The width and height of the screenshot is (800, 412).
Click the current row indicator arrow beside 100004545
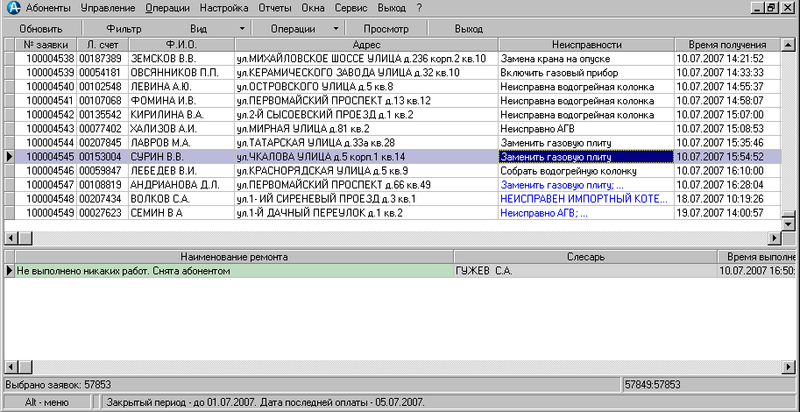click(10, 157)
